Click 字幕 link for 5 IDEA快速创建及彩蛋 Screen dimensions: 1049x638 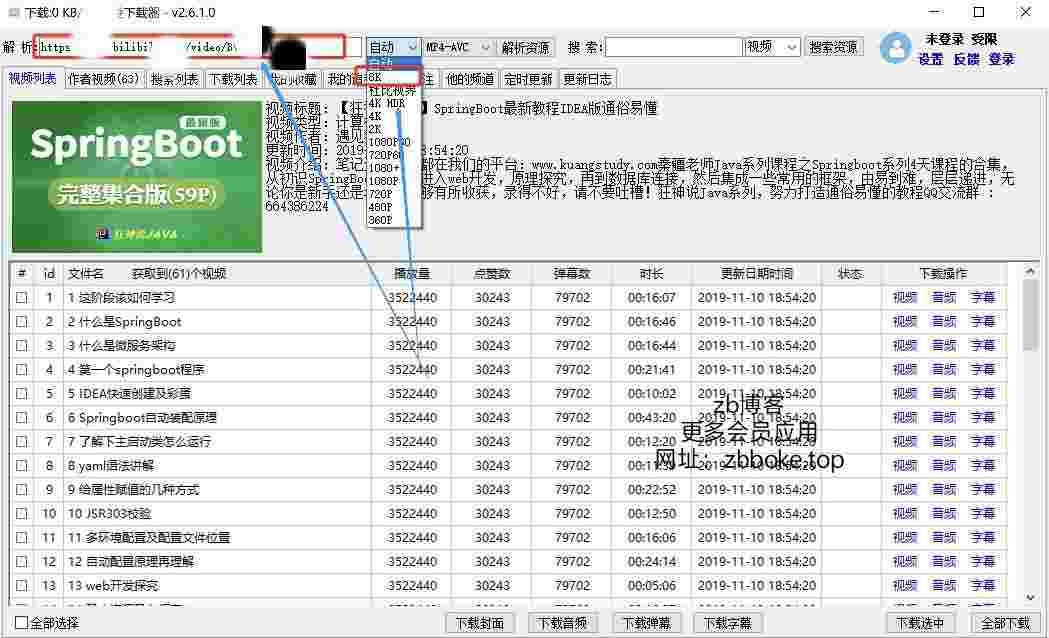(x=982, y=393)
